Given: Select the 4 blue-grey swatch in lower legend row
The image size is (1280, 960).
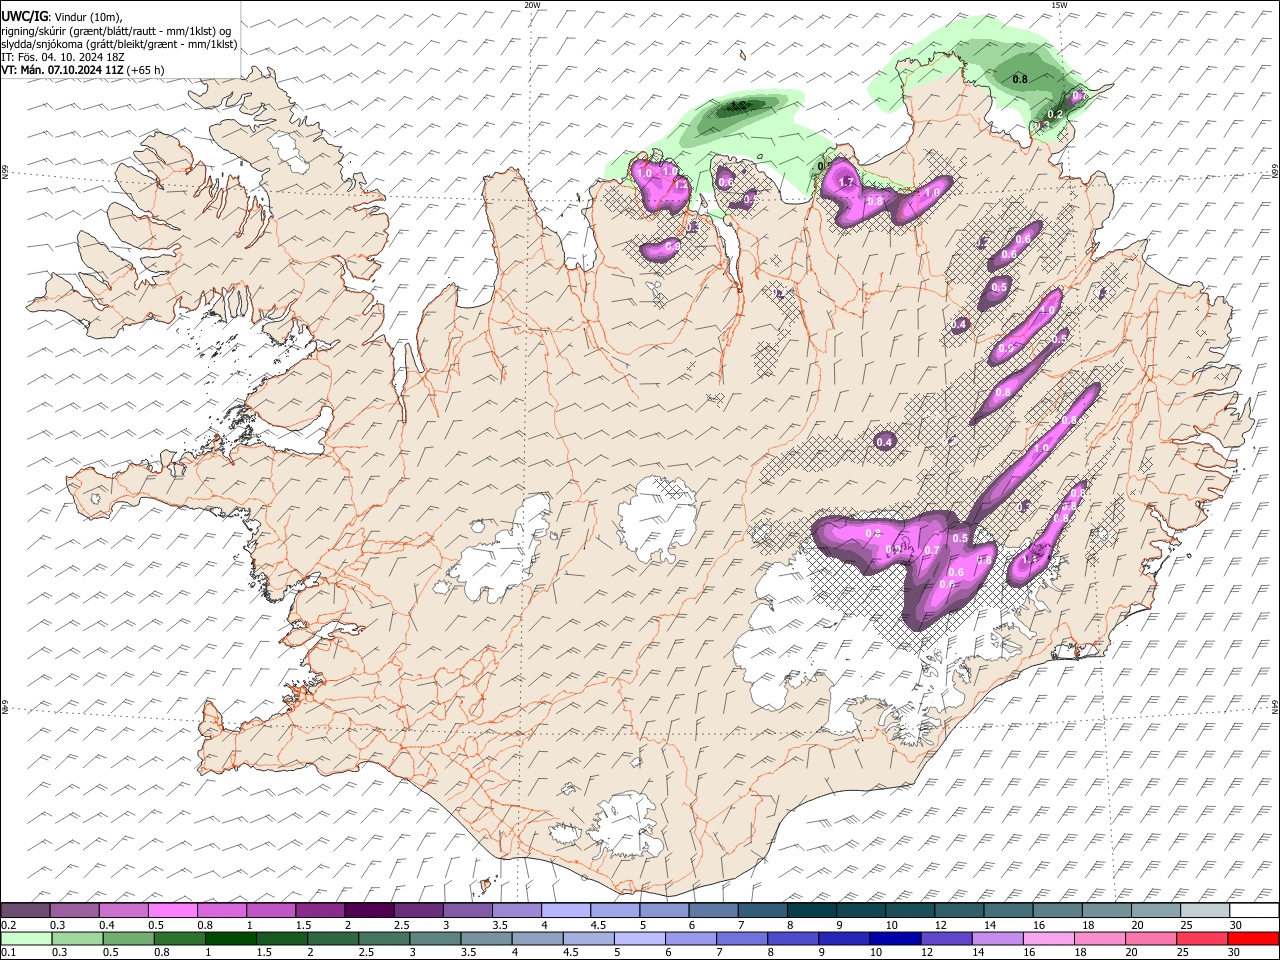Looking at the screenshot, I should coord(538,938).
